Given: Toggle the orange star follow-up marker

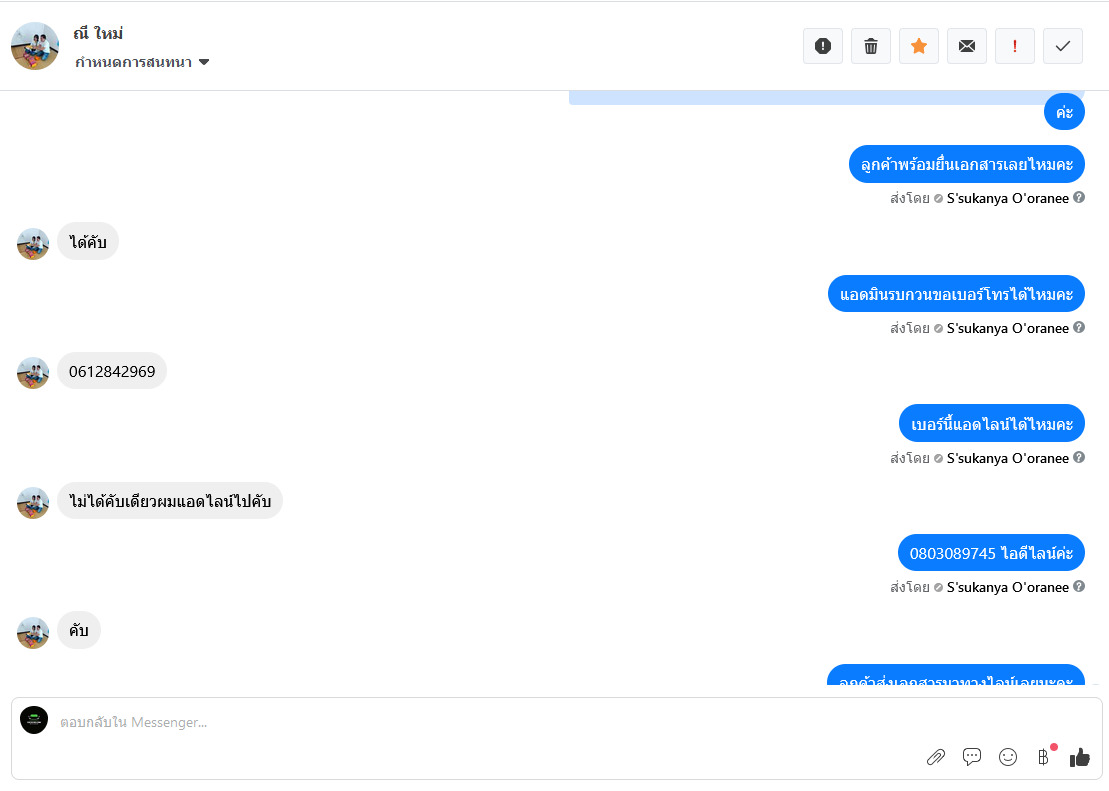Looking at the screenshot, I should 919,46.
